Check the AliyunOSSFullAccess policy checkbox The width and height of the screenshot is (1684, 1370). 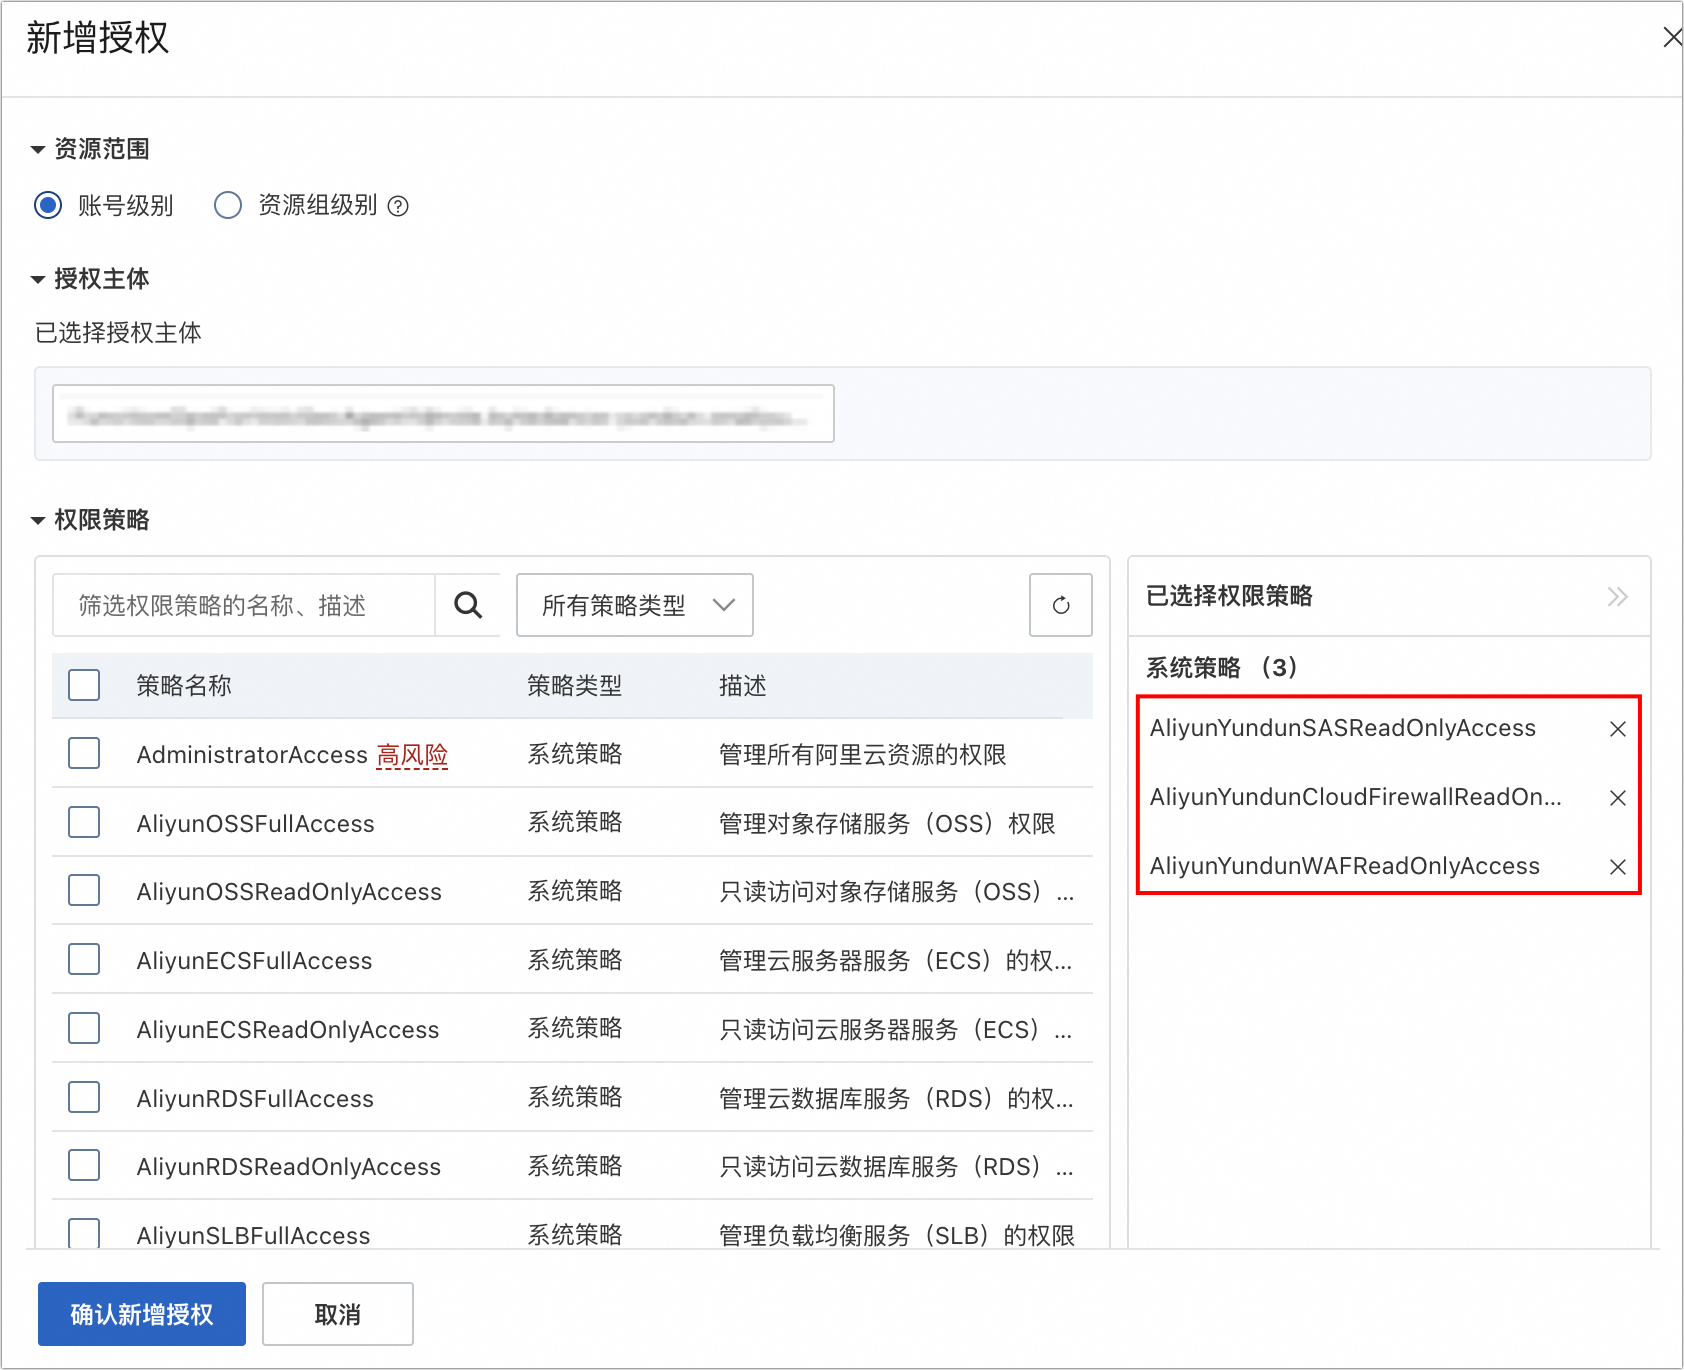pos(84,822)
